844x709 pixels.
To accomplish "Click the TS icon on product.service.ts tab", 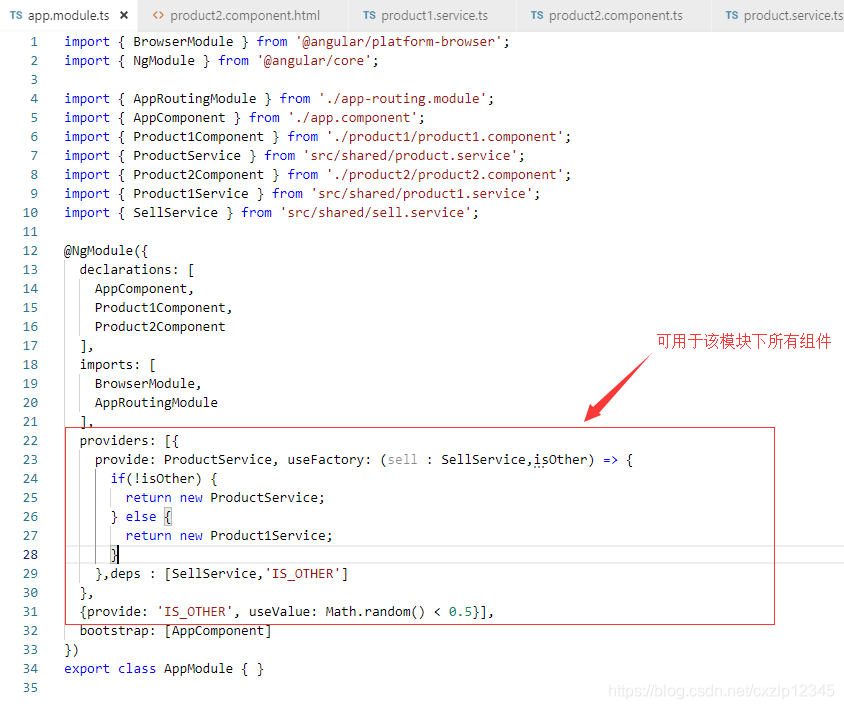I will click(732, 15).
